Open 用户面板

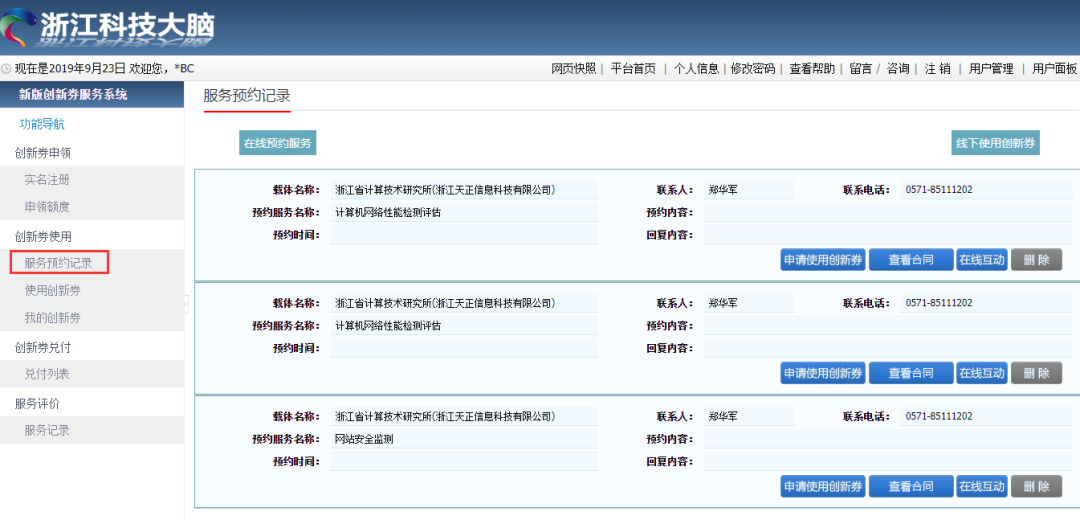pos(1054,69)
